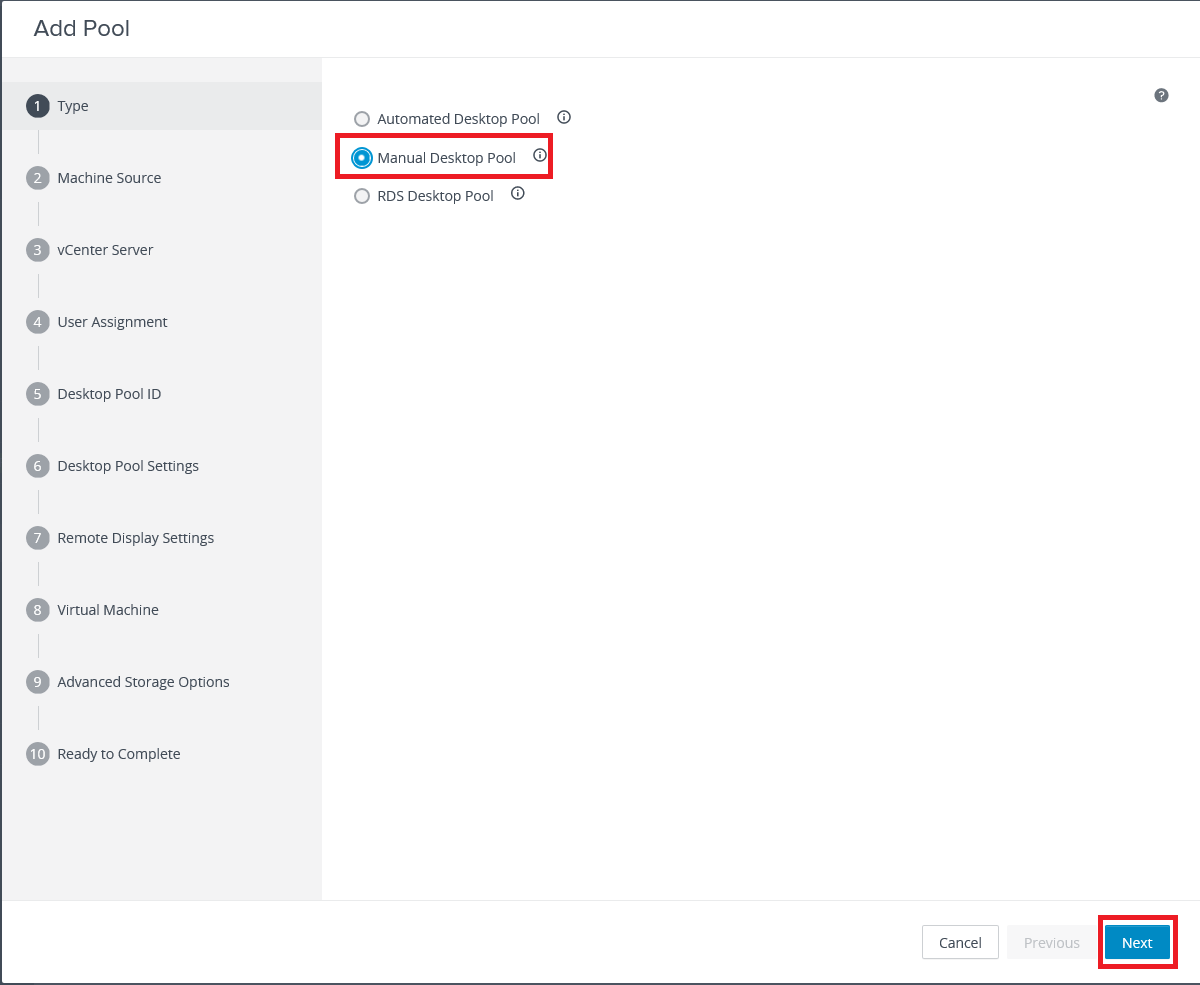Image resolution: width=1200 pixels, height=985 pixels.
Task: Select the Automated Desktop Pool radio button
Action: pyautogui.click(x=362, y=119)
